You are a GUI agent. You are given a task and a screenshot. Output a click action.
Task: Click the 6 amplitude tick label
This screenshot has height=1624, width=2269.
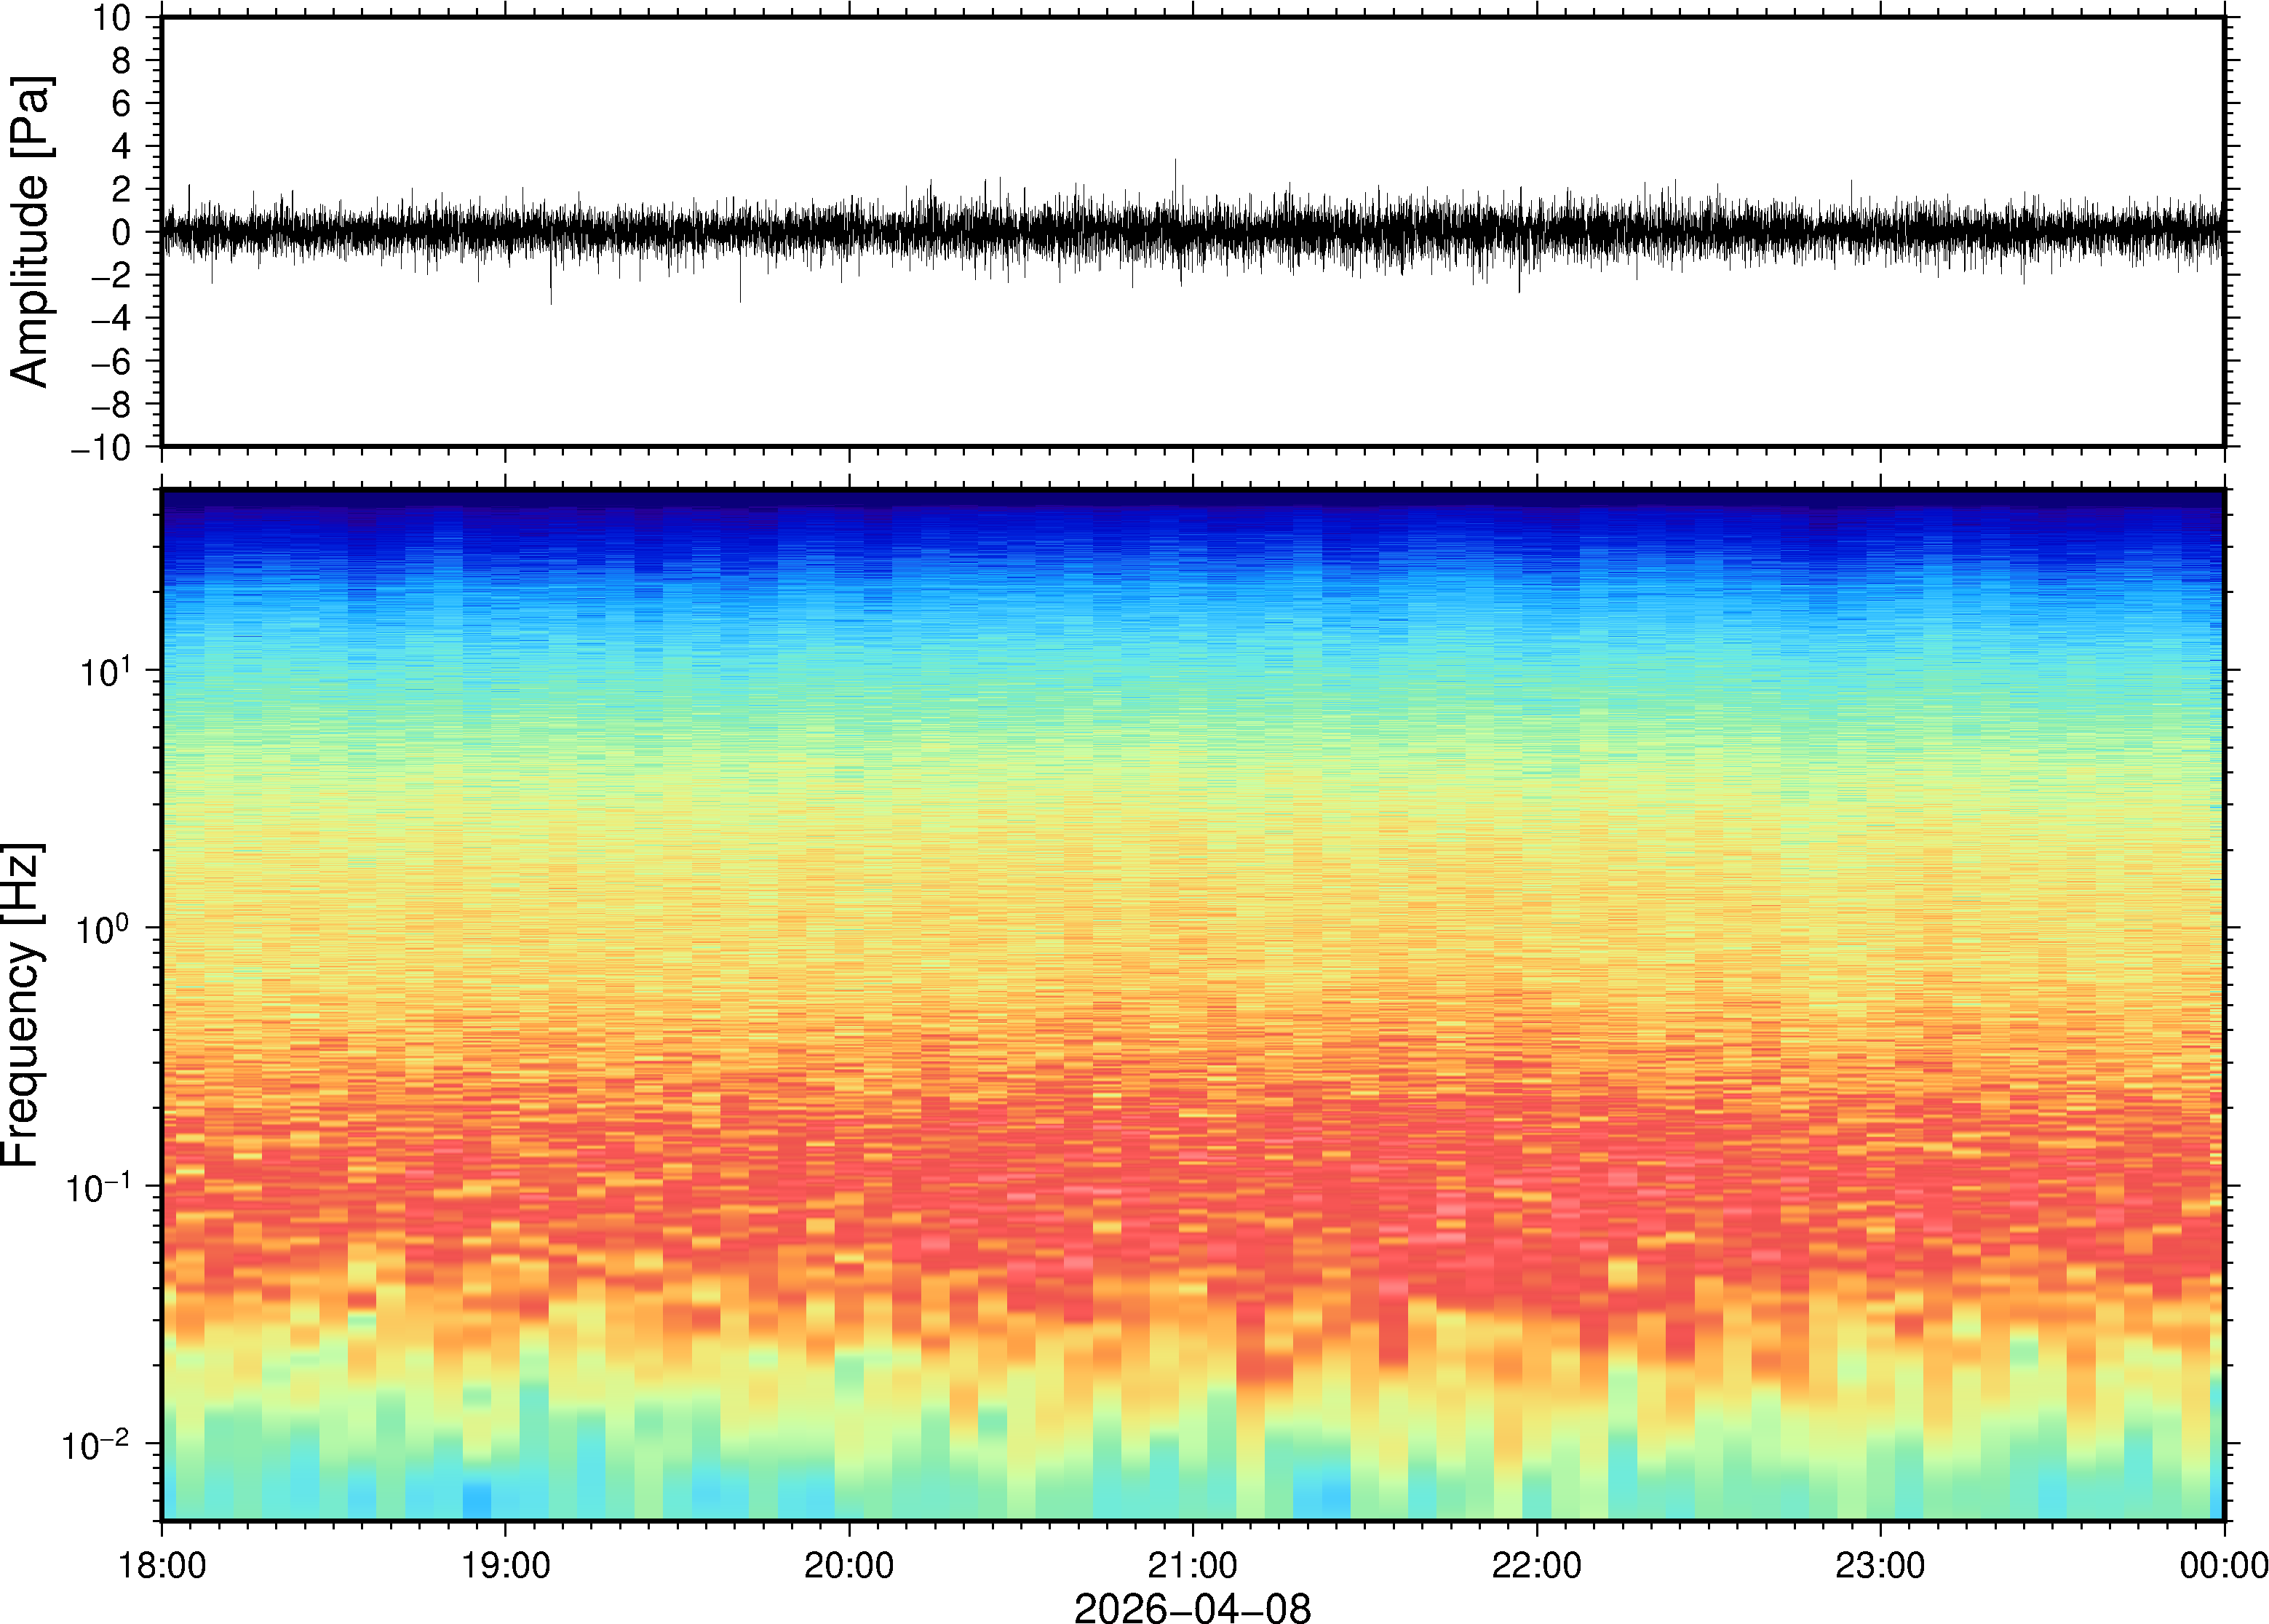tap(122, 104)
